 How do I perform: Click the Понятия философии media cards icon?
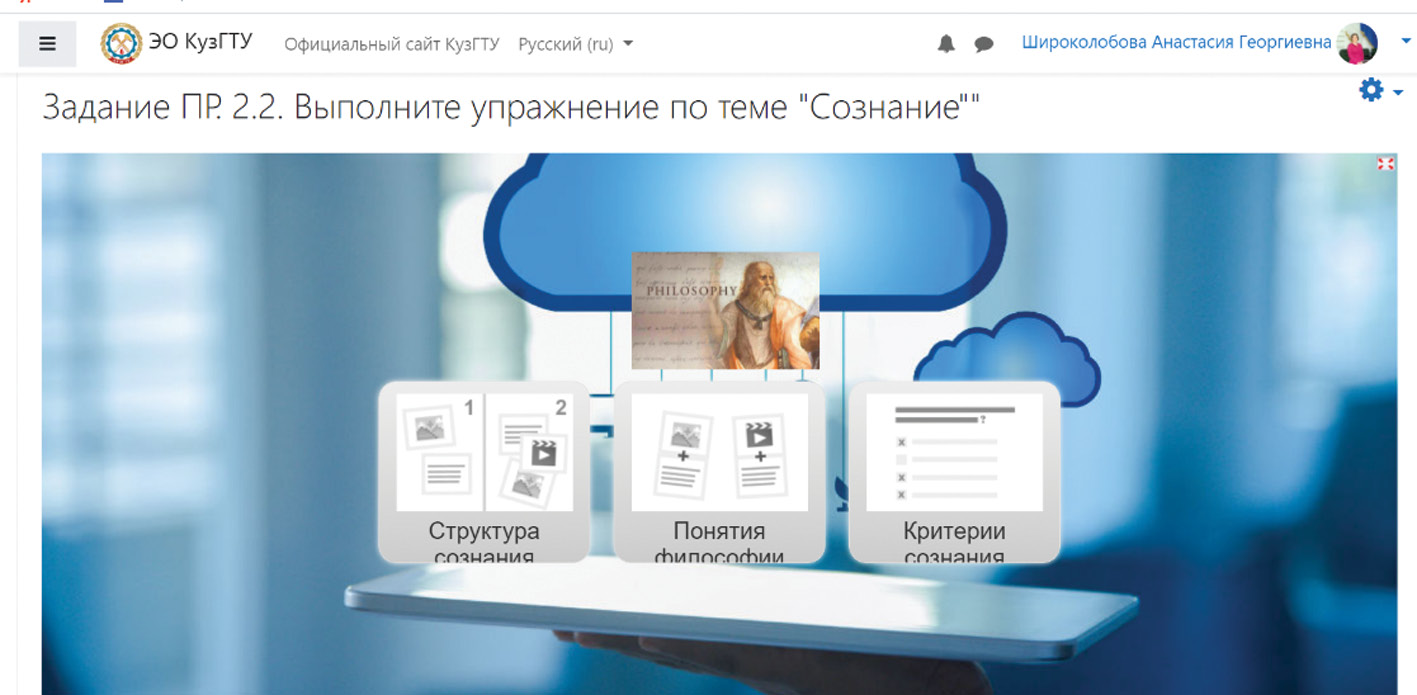[719, 452]
